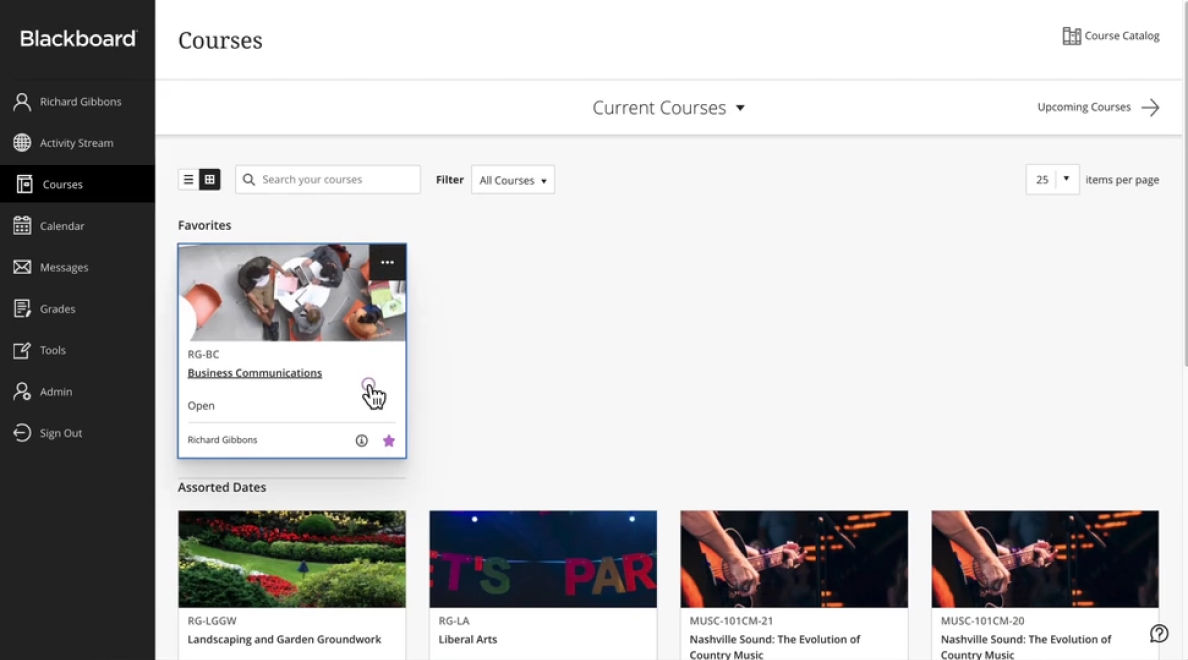Open the Business Communications course link

pyautogui.click(x=254, y=372)
